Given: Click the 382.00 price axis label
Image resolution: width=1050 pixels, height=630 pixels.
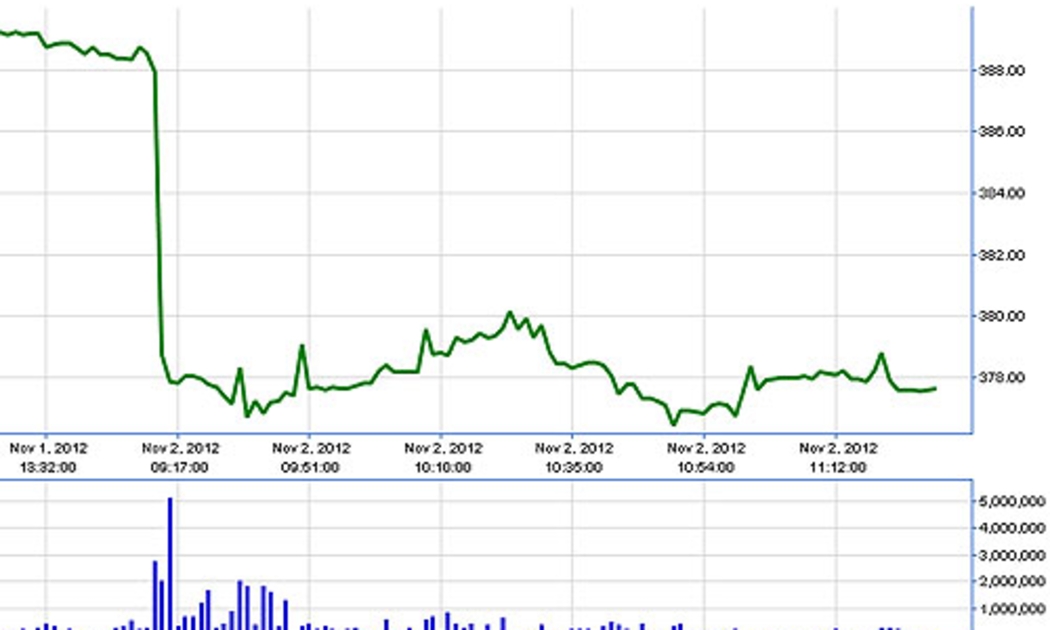Looking at the screenshot, I should (x=1001, y=255).
